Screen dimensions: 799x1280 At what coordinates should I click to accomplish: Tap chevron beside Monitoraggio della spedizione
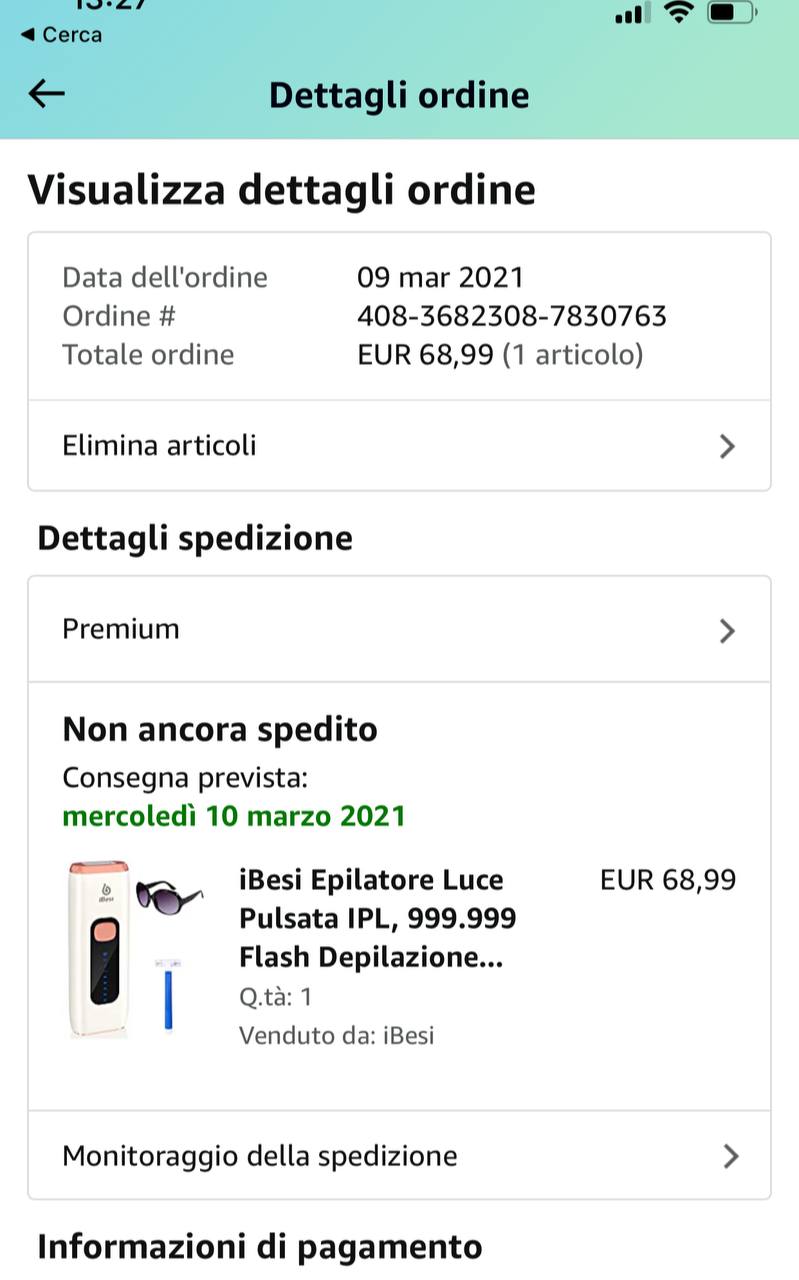pyautogui.click(x=730, y=1157)
